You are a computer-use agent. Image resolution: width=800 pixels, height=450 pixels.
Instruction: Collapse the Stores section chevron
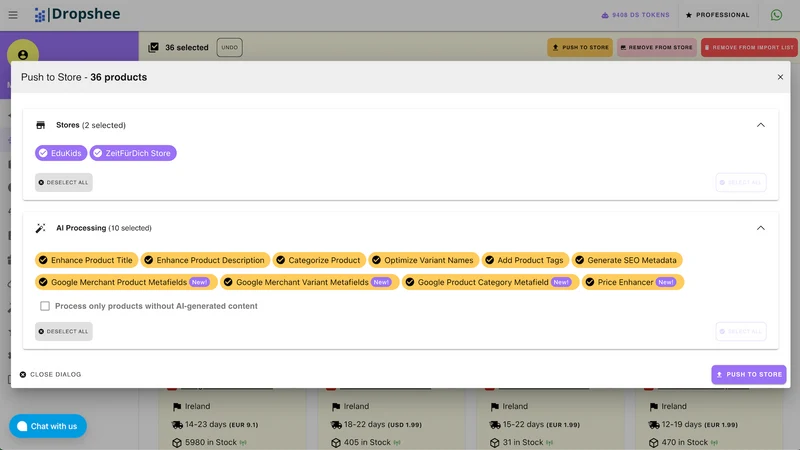point(761,125)
